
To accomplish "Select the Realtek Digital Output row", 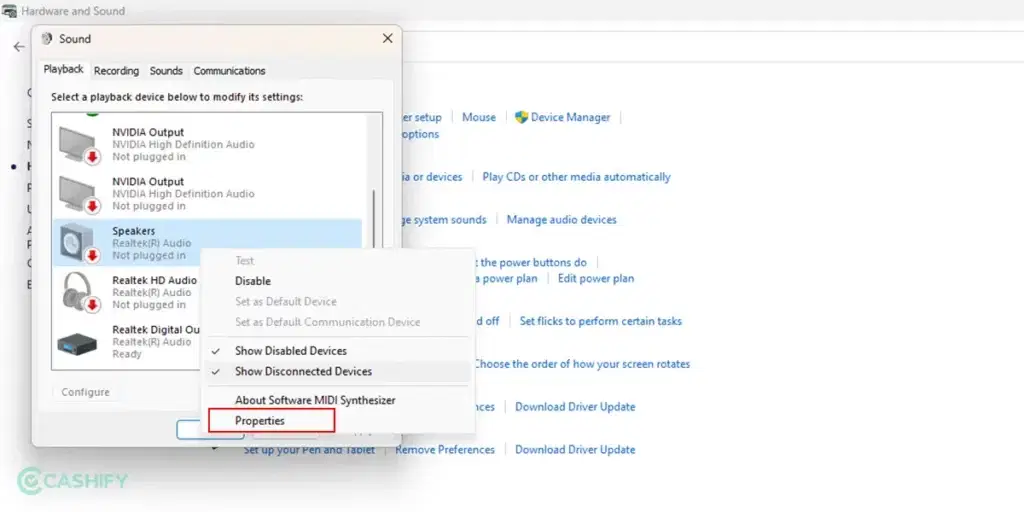I will pyautogui.click(x=127, y=342).
